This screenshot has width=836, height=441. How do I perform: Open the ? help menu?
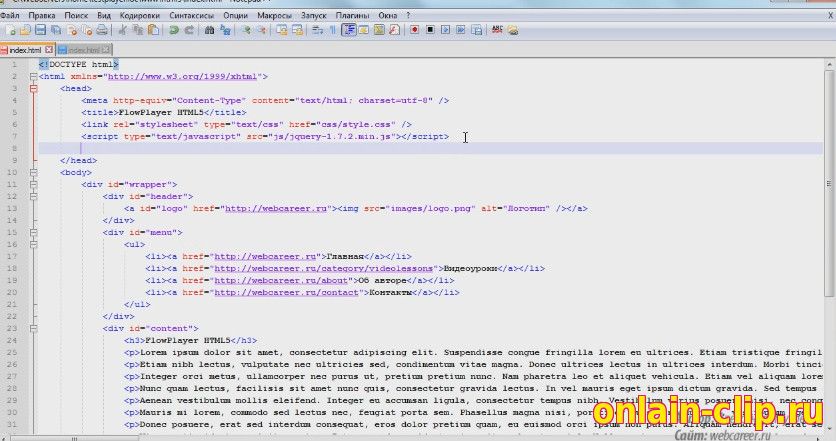[408, 15]
